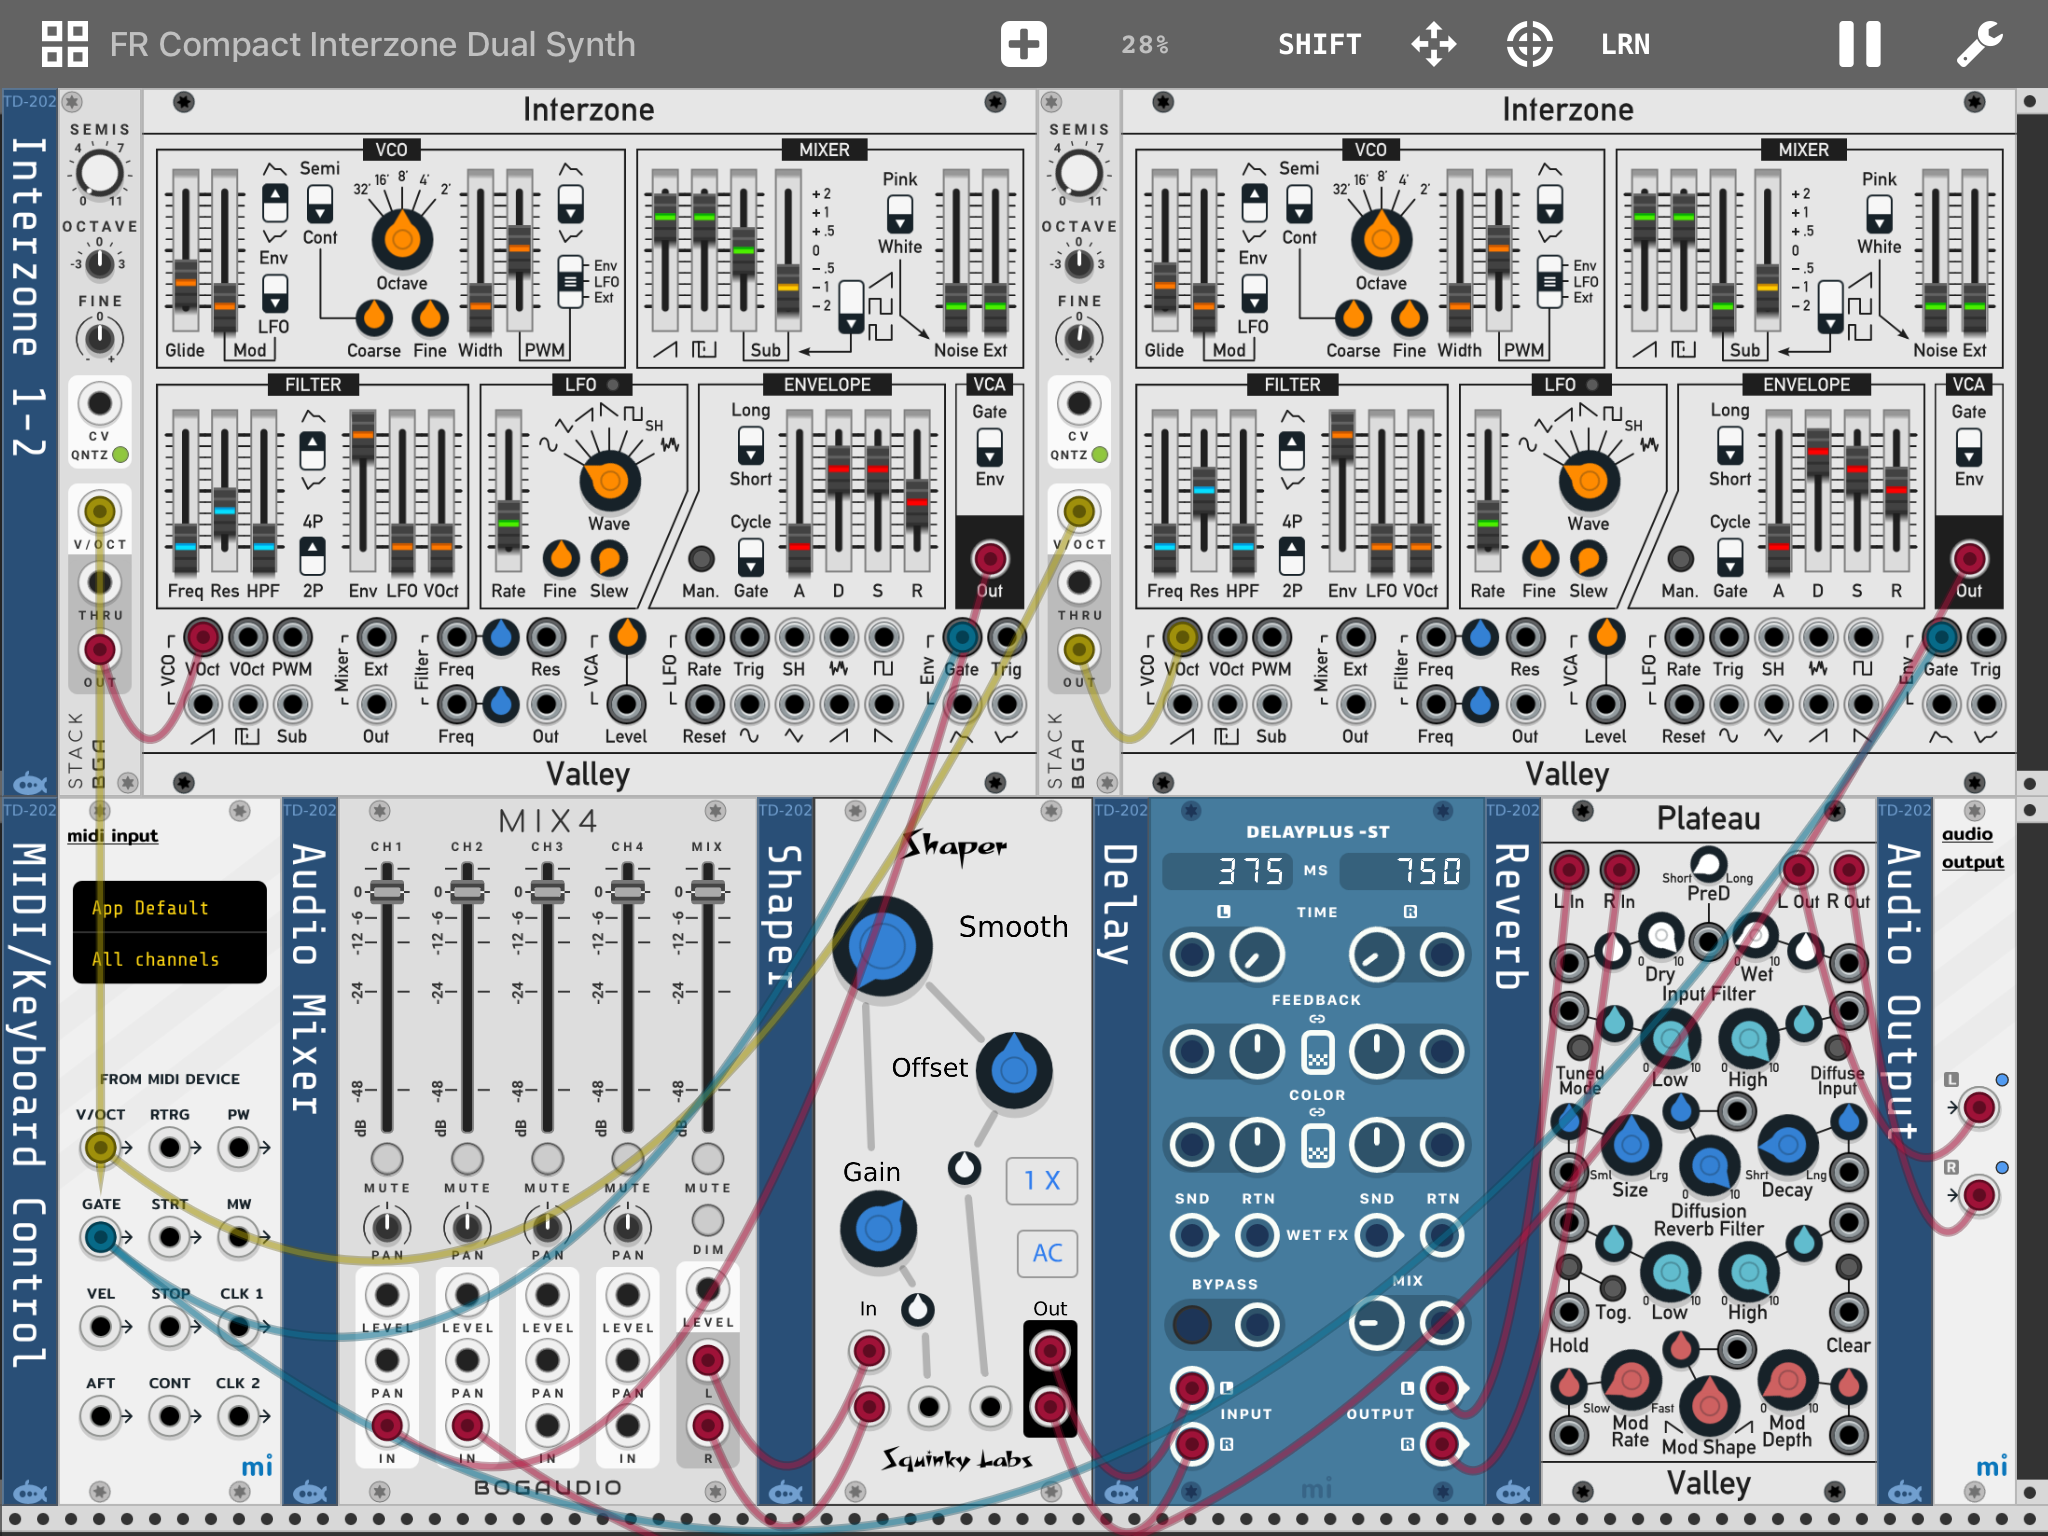Enable LRN learn mode
The height and width of the screenshot is (1536, 2048).
tap(1625, 44)
